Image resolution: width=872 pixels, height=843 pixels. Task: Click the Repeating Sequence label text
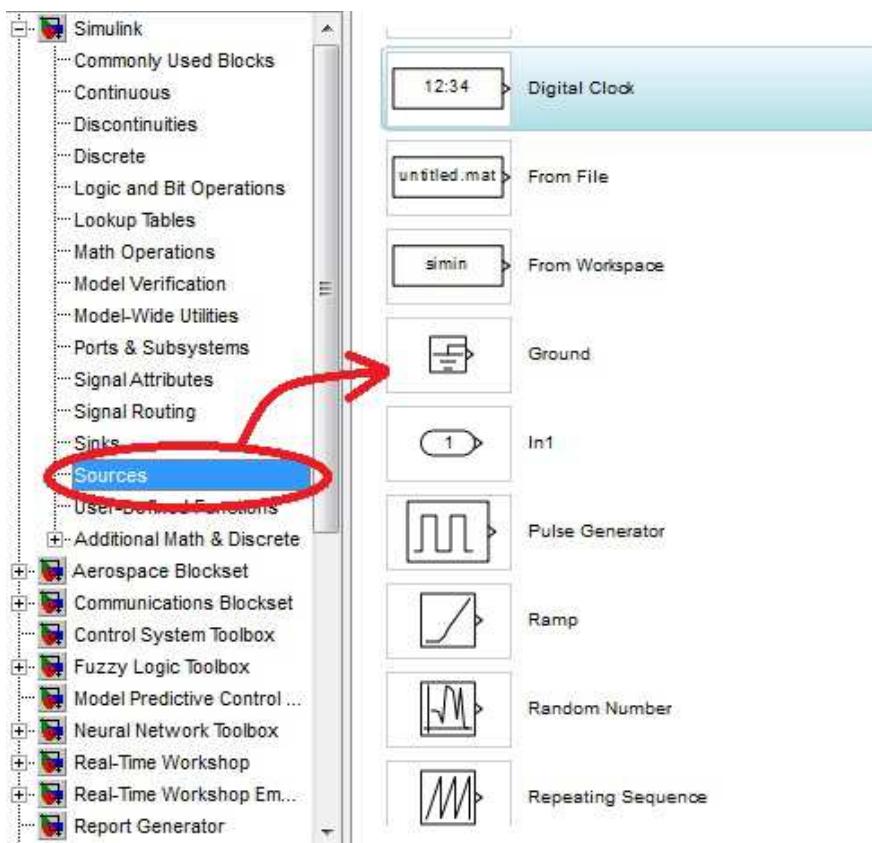[617, 797]
